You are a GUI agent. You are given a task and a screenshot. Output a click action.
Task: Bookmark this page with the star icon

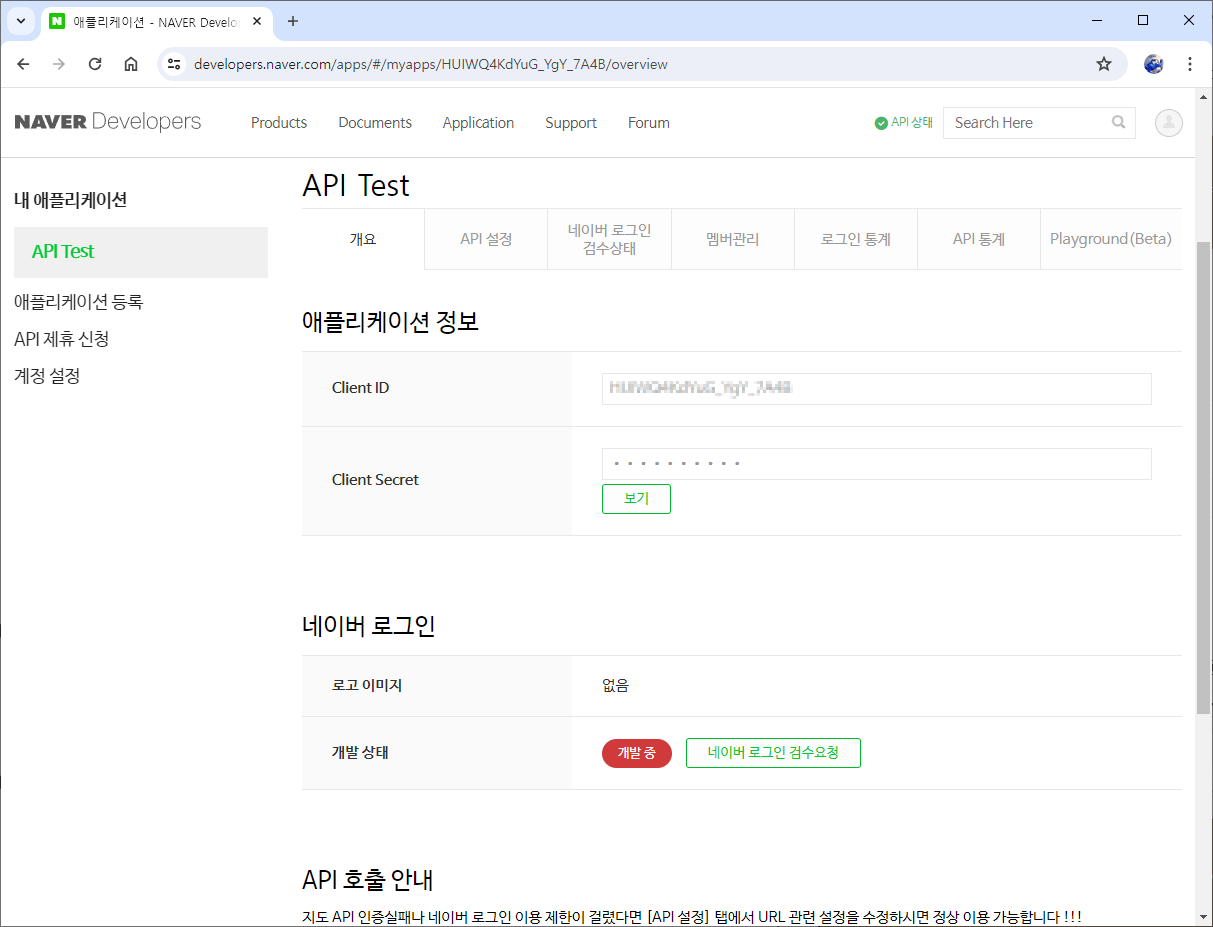(x=1104, y=64)
